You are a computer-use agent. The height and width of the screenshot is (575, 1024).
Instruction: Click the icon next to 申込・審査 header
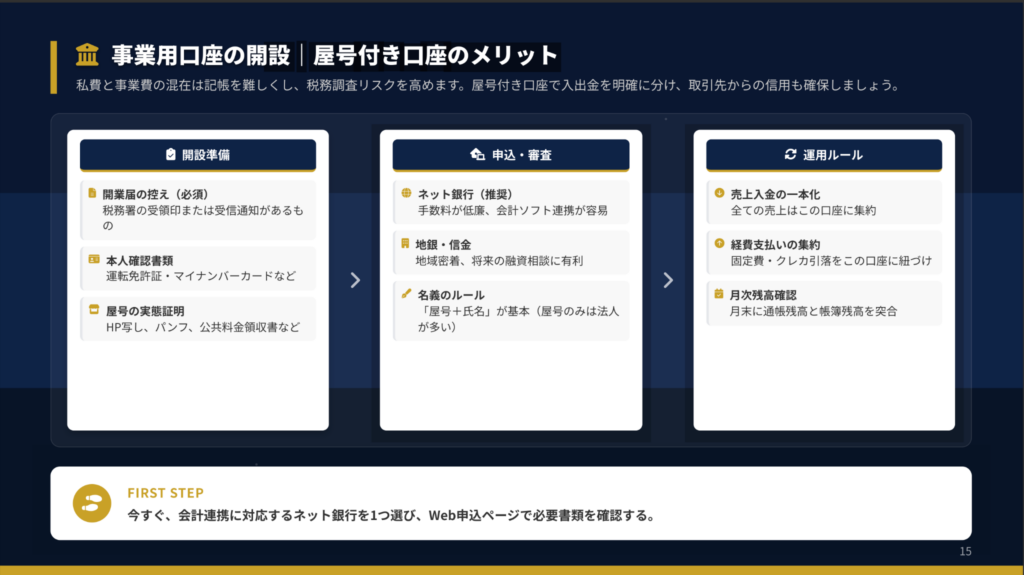tap(477, 155)
